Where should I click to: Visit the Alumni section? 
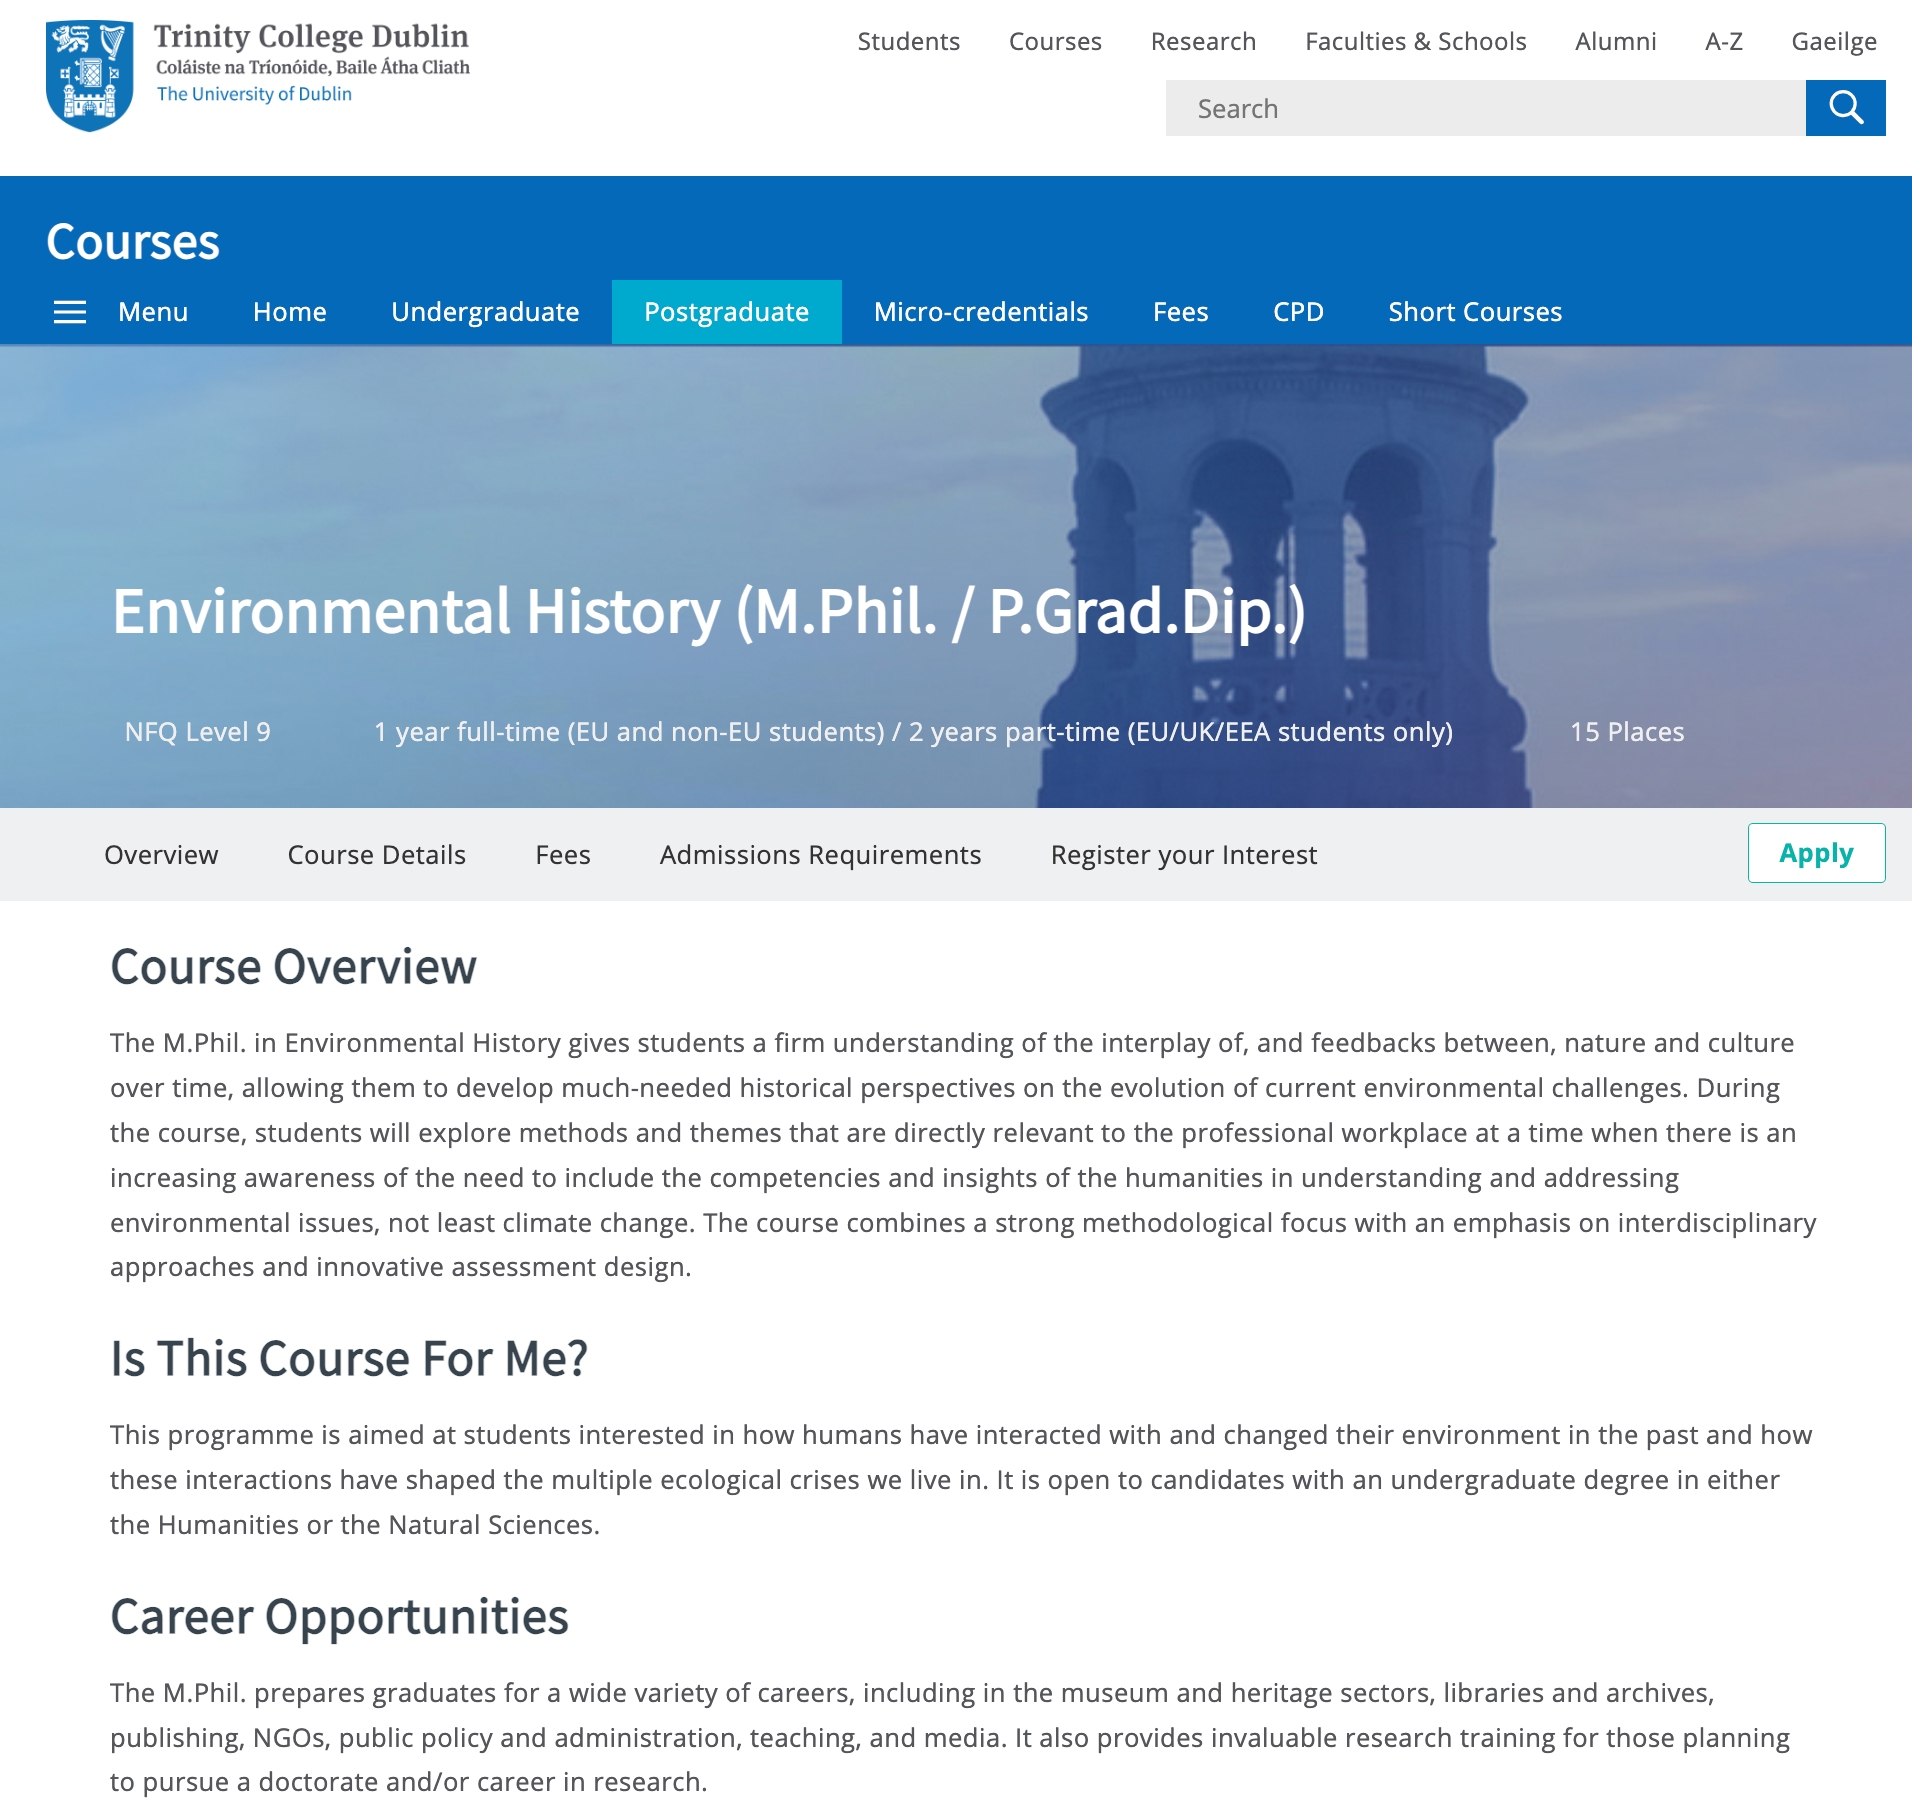(1615, 41)
